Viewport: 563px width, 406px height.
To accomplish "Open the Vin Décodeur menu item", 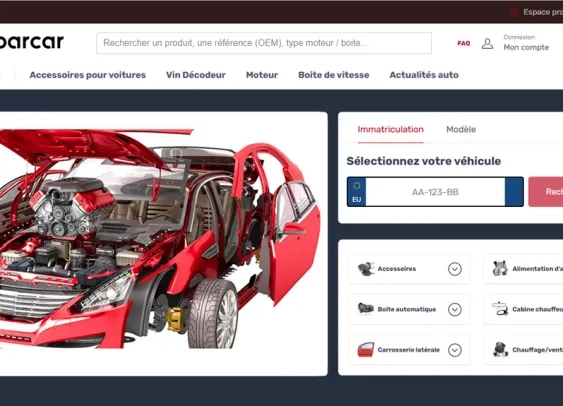I will click(196, 75).
